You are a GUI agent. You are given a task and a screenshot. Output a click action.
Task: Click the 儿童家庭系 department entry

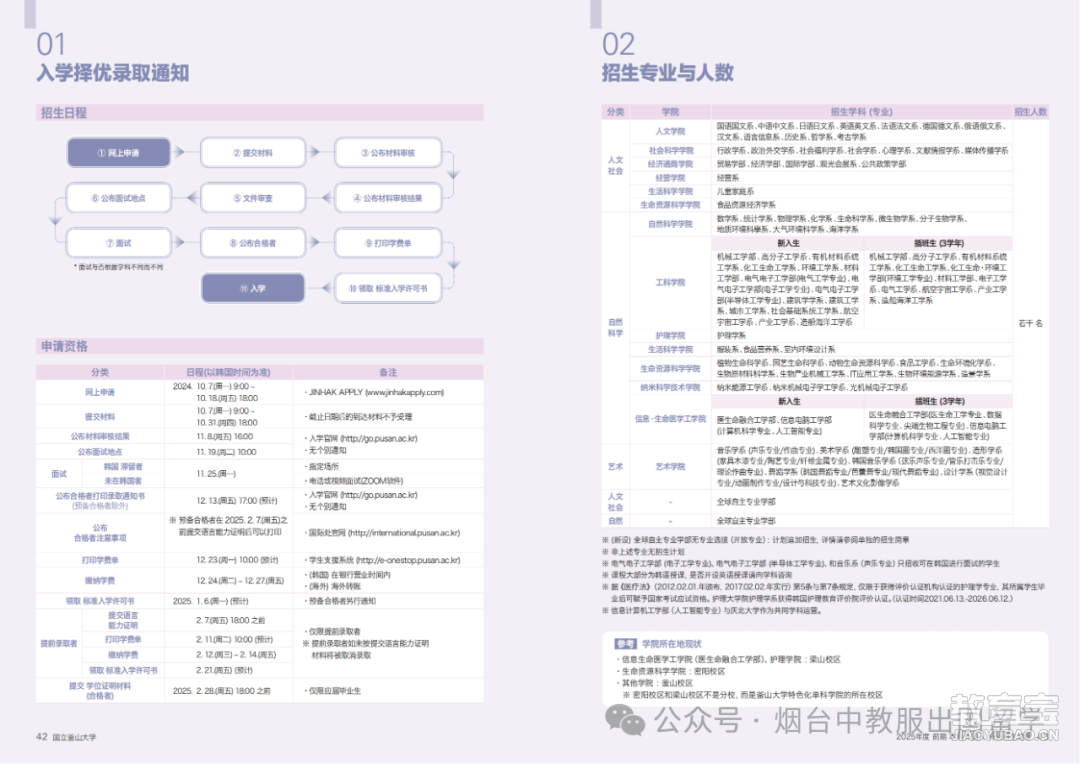(x=735, y=191)
